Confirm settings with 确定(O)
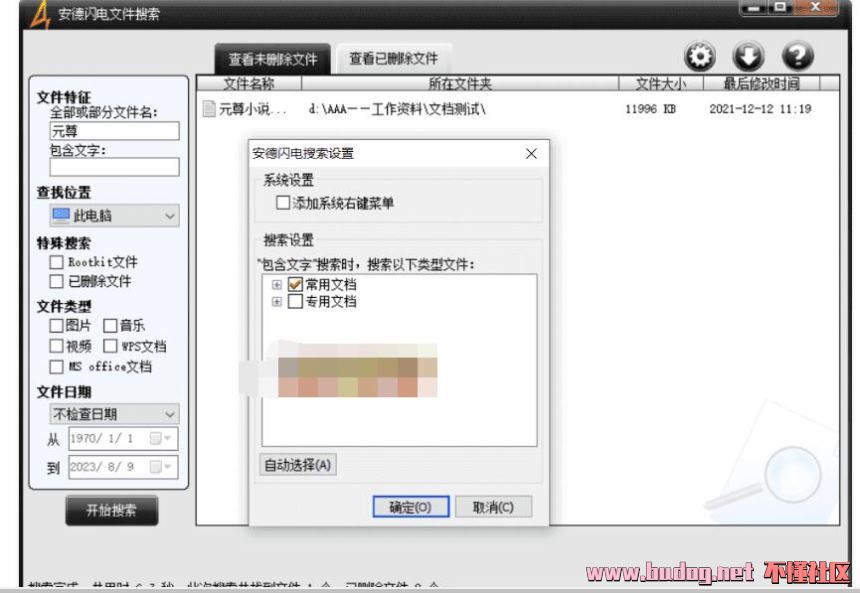860x593 pixels. 411,507
